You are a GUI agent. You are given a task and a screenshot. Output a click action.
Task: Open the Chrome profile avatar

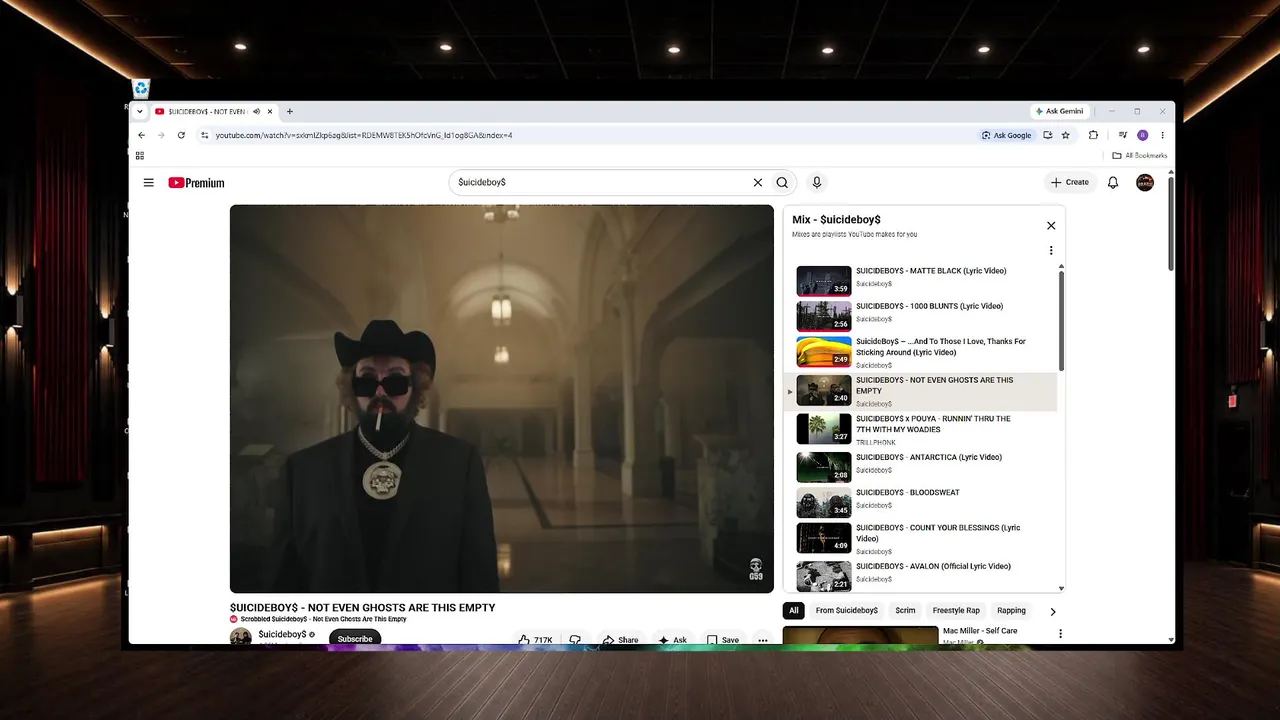(1143, 135)
